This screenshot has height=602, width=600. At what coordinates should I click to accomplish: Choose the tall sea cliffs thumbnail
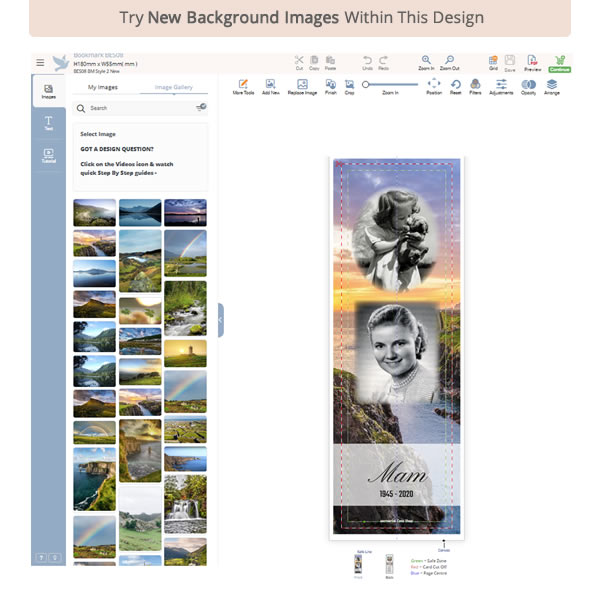pyautogui.click(x=94, y=479)
